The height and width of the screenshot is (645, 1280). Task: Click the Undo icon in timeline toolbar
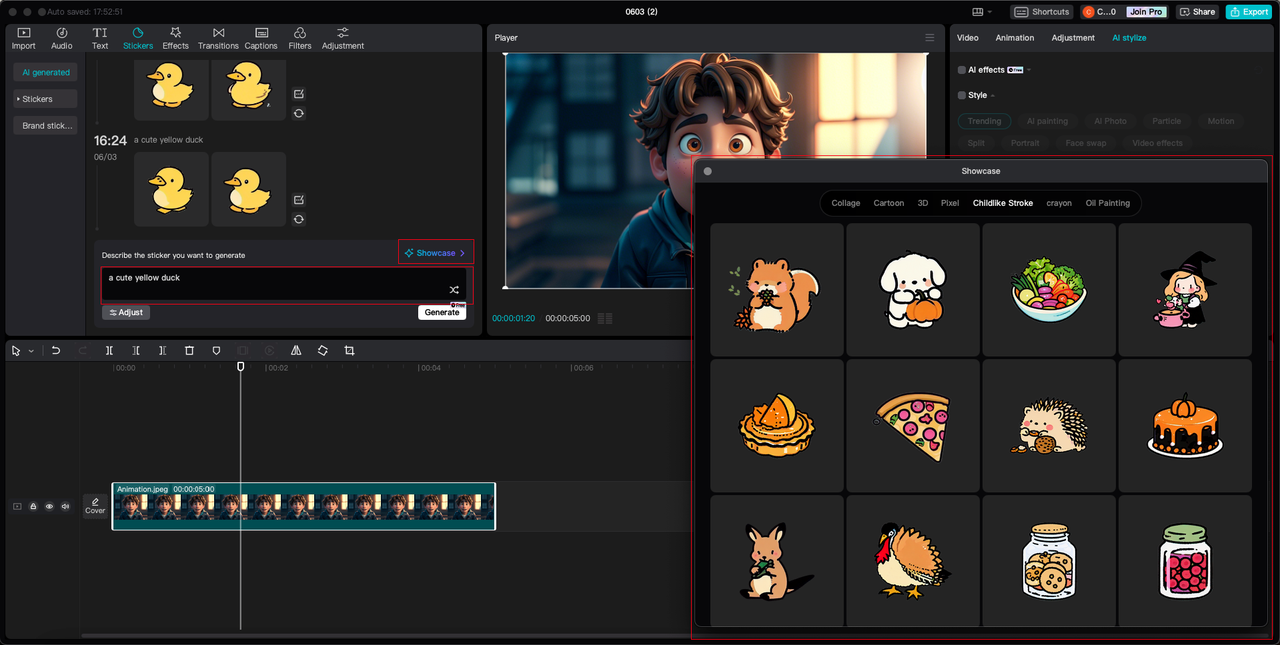(56, 351)
